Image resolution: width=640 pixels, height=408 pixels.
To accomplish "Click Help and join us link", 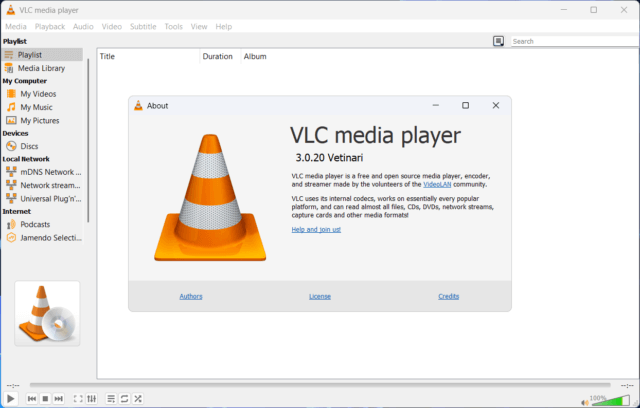I will point(316,229).
